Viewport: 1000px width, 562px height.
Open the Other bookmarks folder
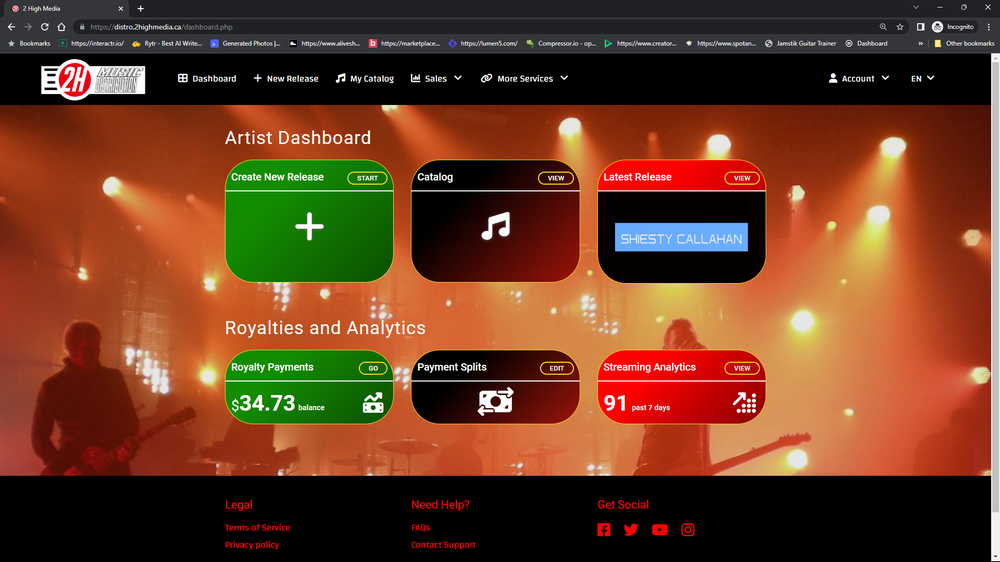point(964,43)
